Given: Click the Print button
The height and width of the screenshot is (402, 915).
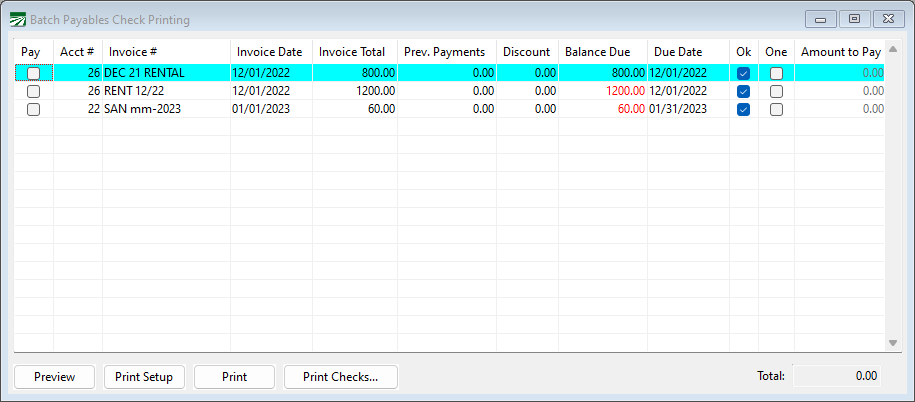Looking at the screenshot, I should tap(234, 377).
